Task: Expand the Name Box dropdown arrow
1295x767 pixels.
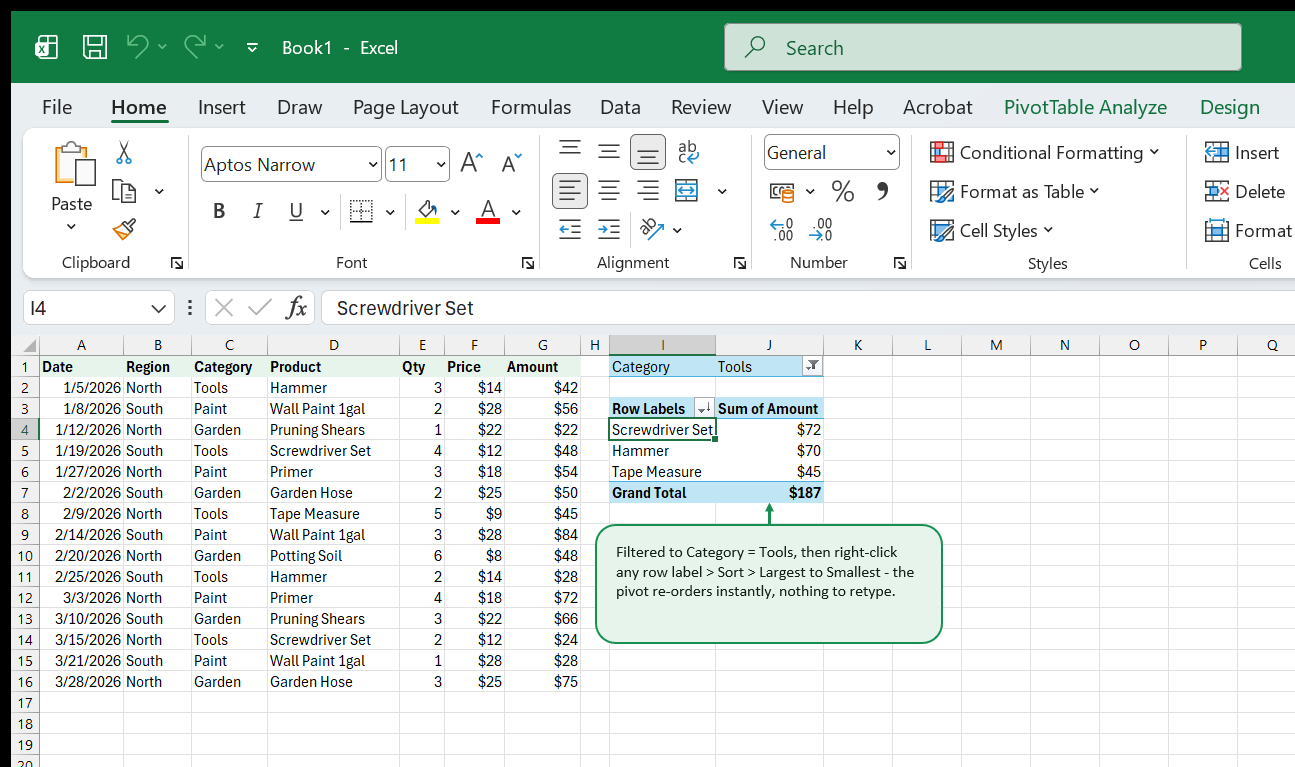Action: pyautogui.click(x=158, y=308)
